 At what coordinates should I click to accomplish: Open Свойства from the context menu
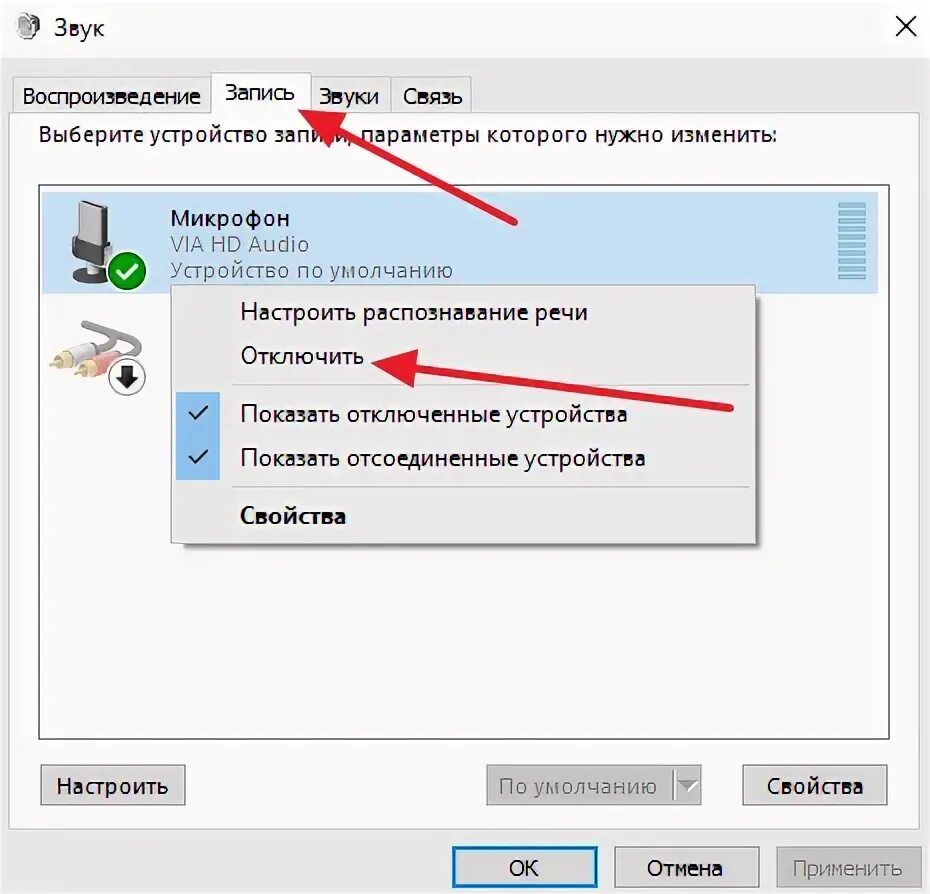click(x=293, y=516)
